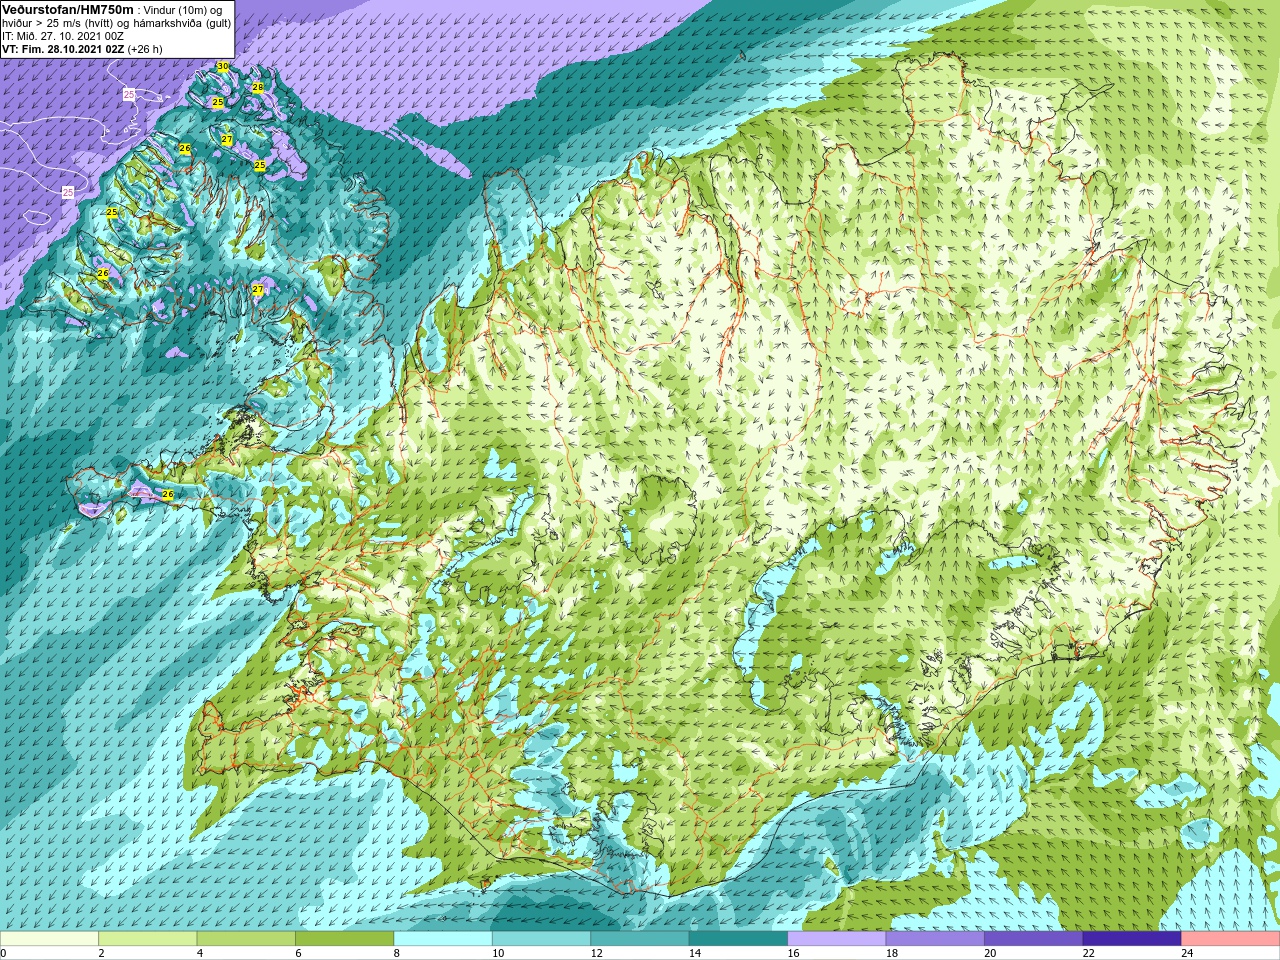This screenshot has width=1280, height=960.
Task: Click the legend scale value 0
Action: click(4, 954)
